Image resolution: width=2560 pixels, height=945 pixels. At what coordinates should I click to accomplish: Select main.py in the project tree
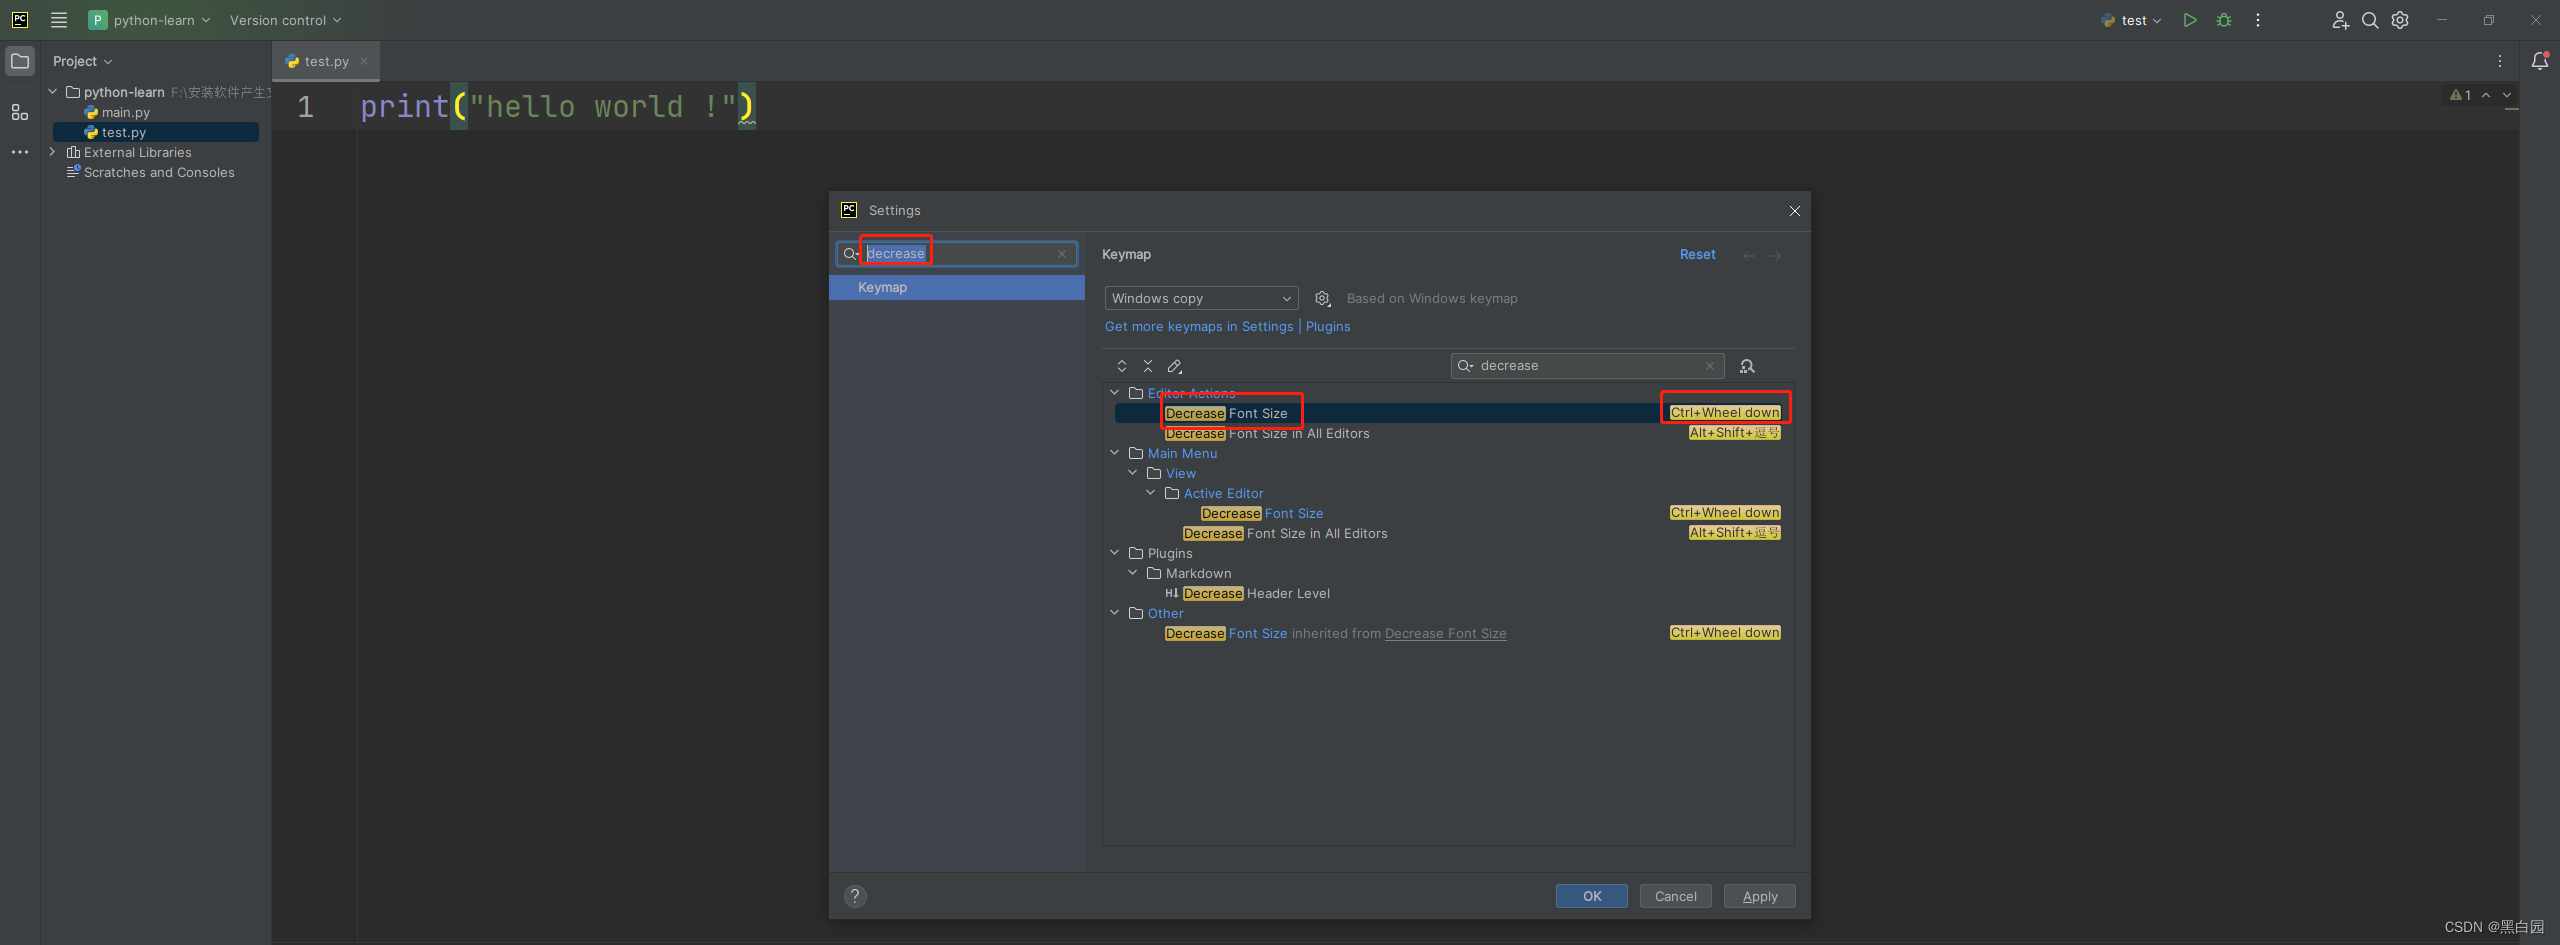(x=125, y=112)
